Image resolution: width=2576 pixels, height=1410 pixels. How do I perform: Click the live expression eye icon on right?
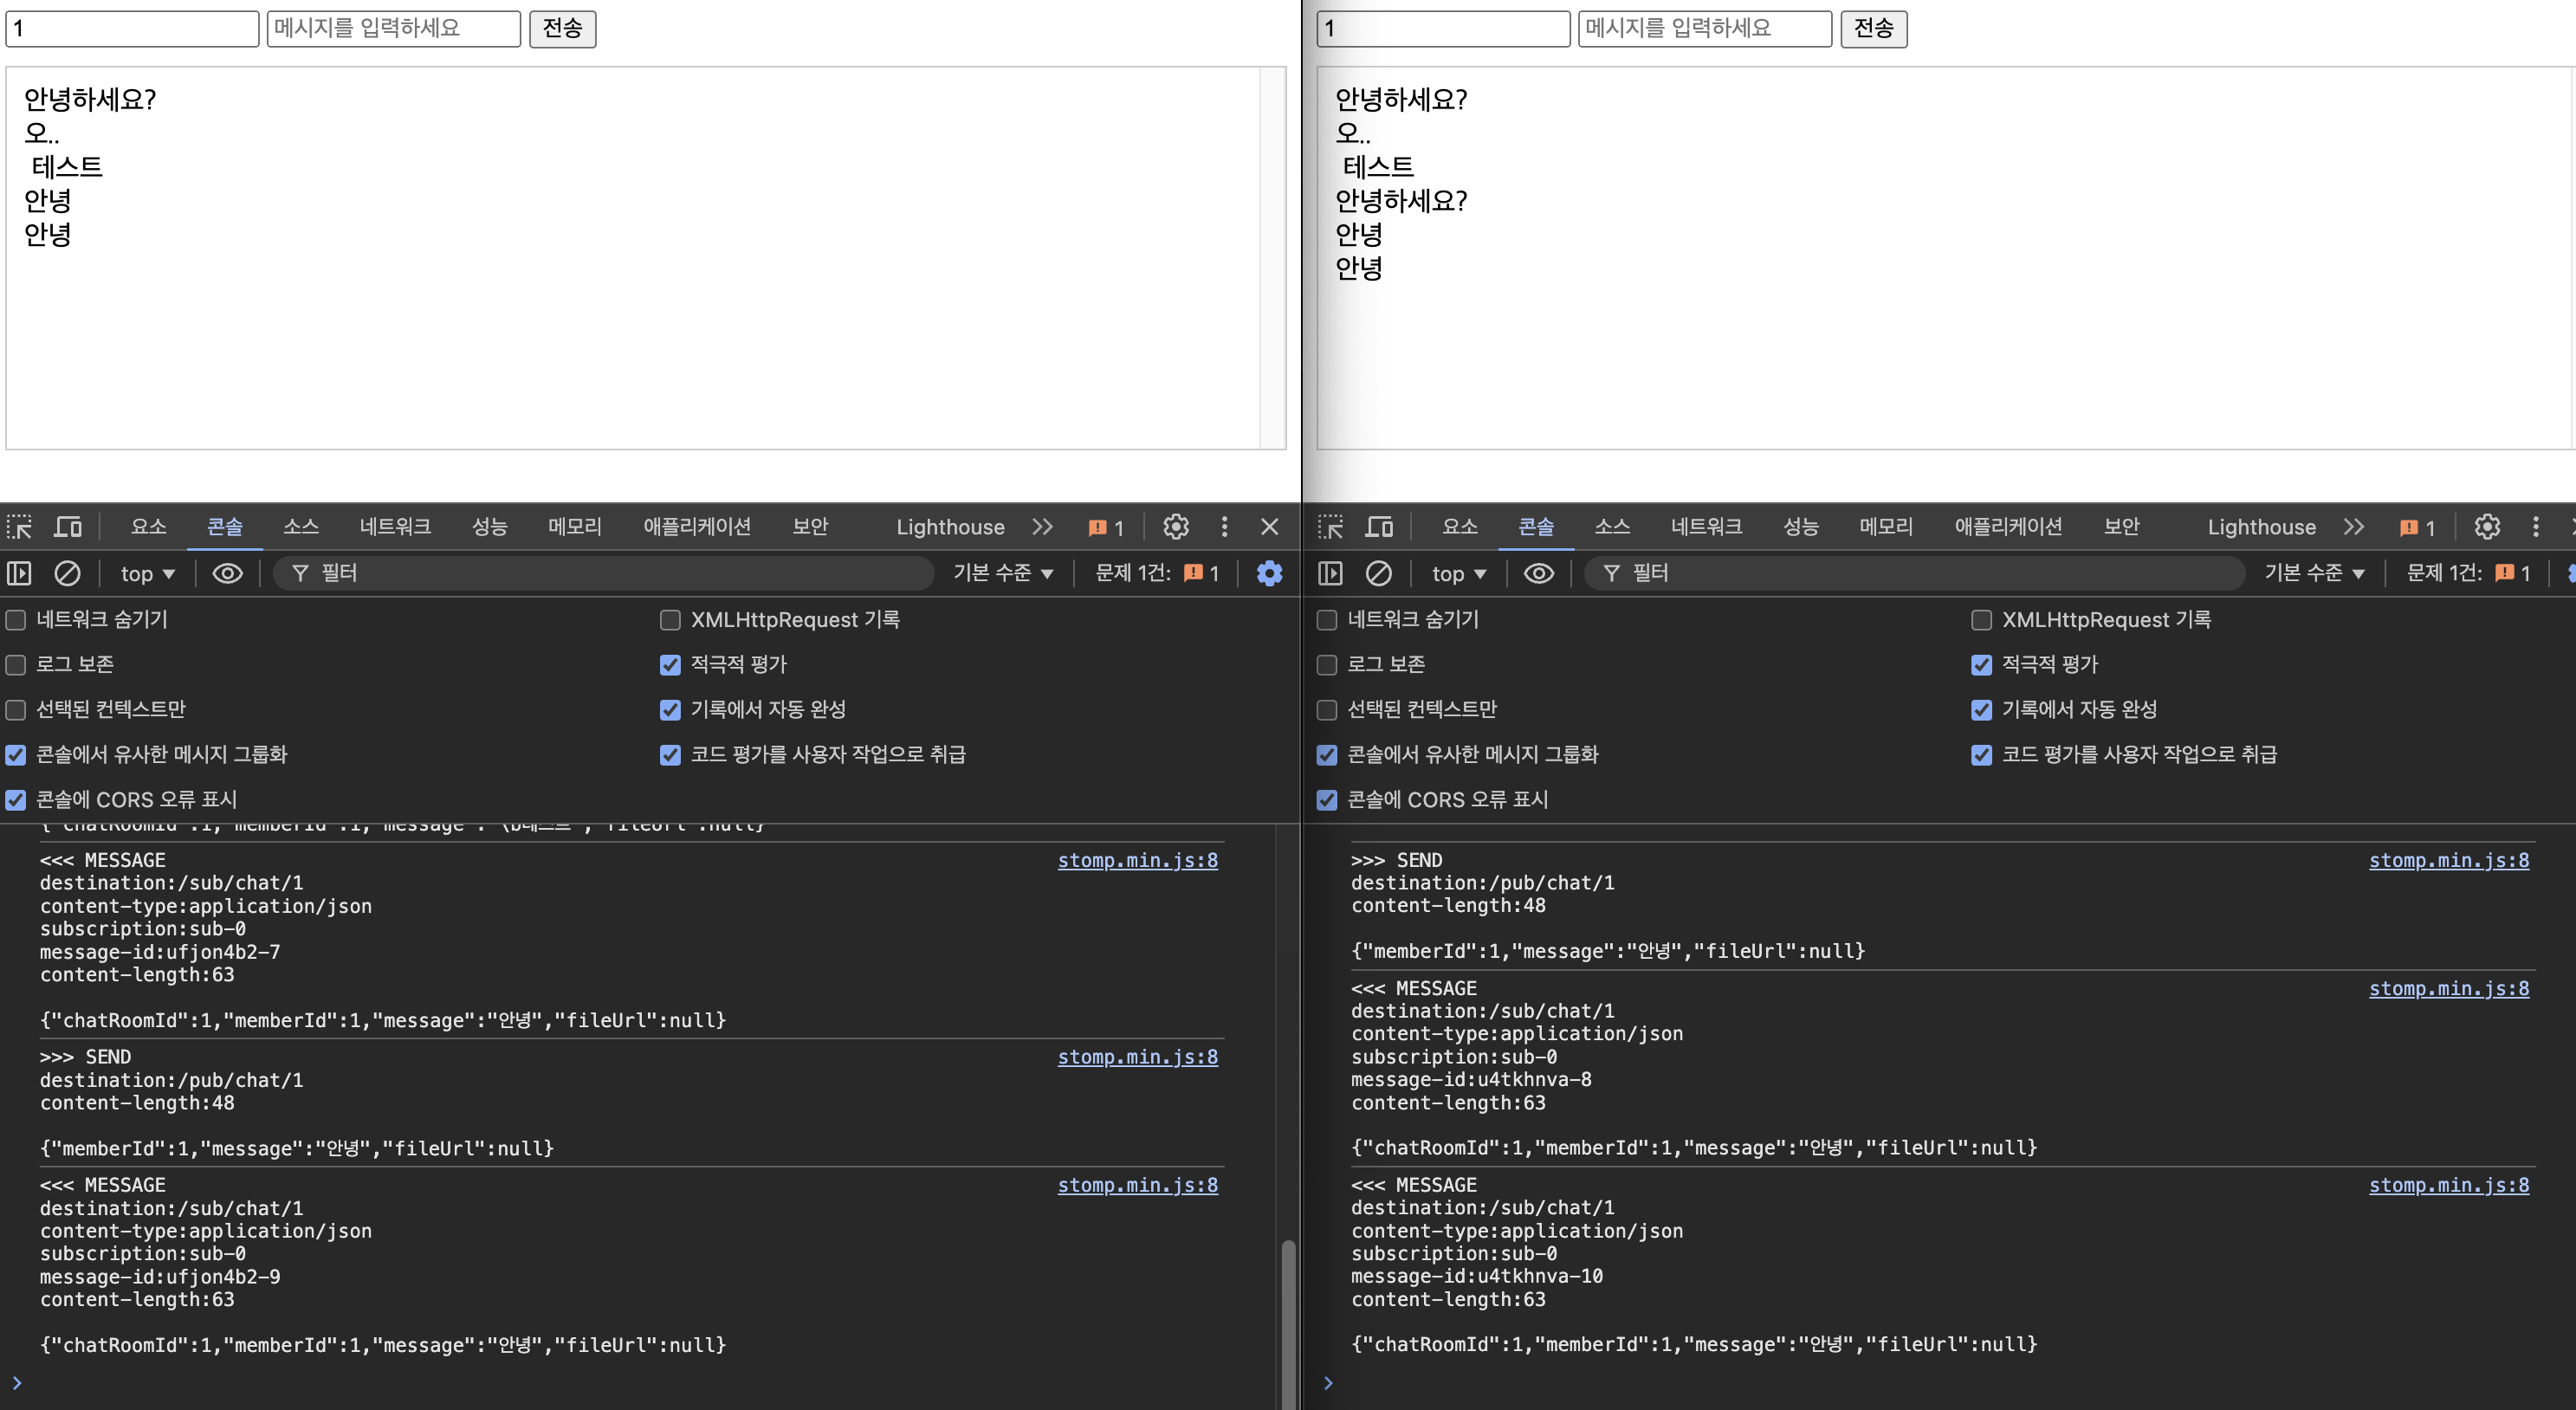[x=1538, y=573]
